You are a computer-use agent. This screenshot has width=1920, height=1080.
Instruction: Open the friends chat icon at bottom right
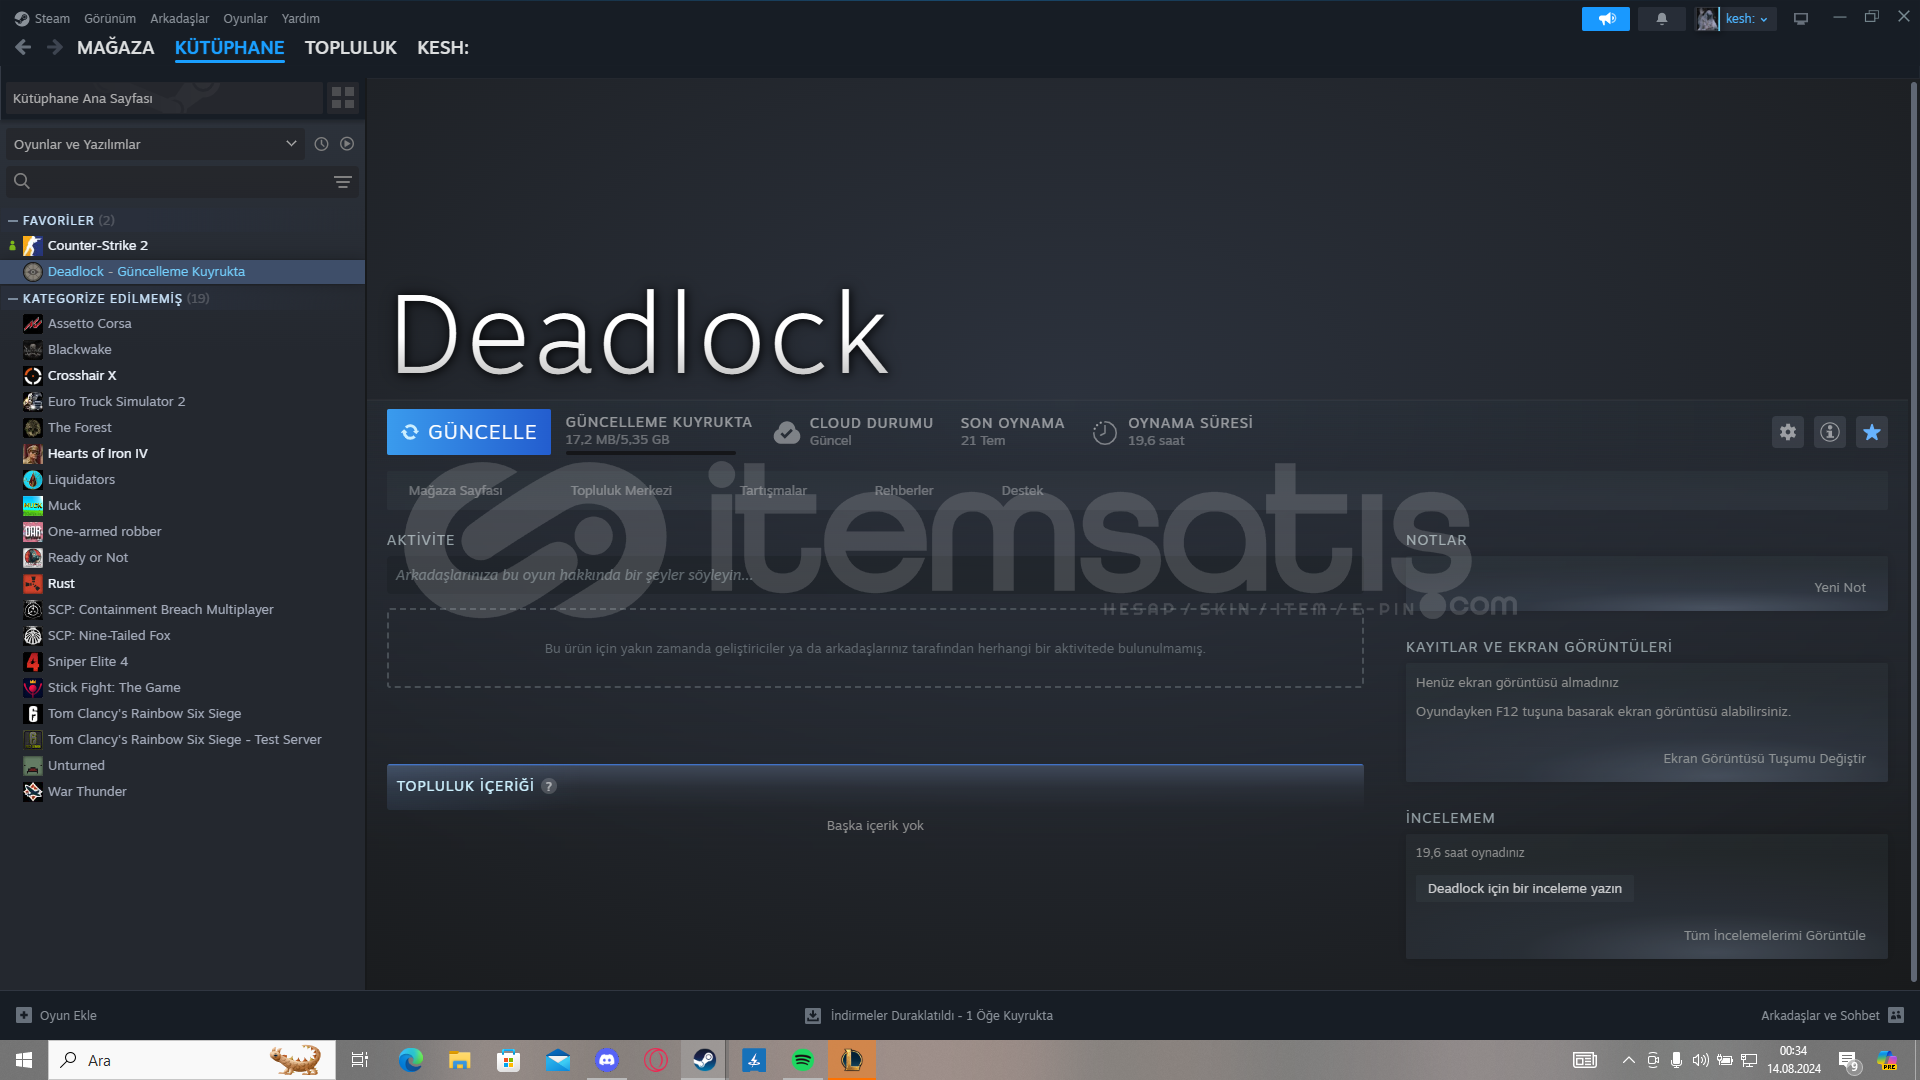coord(1896,1015)
